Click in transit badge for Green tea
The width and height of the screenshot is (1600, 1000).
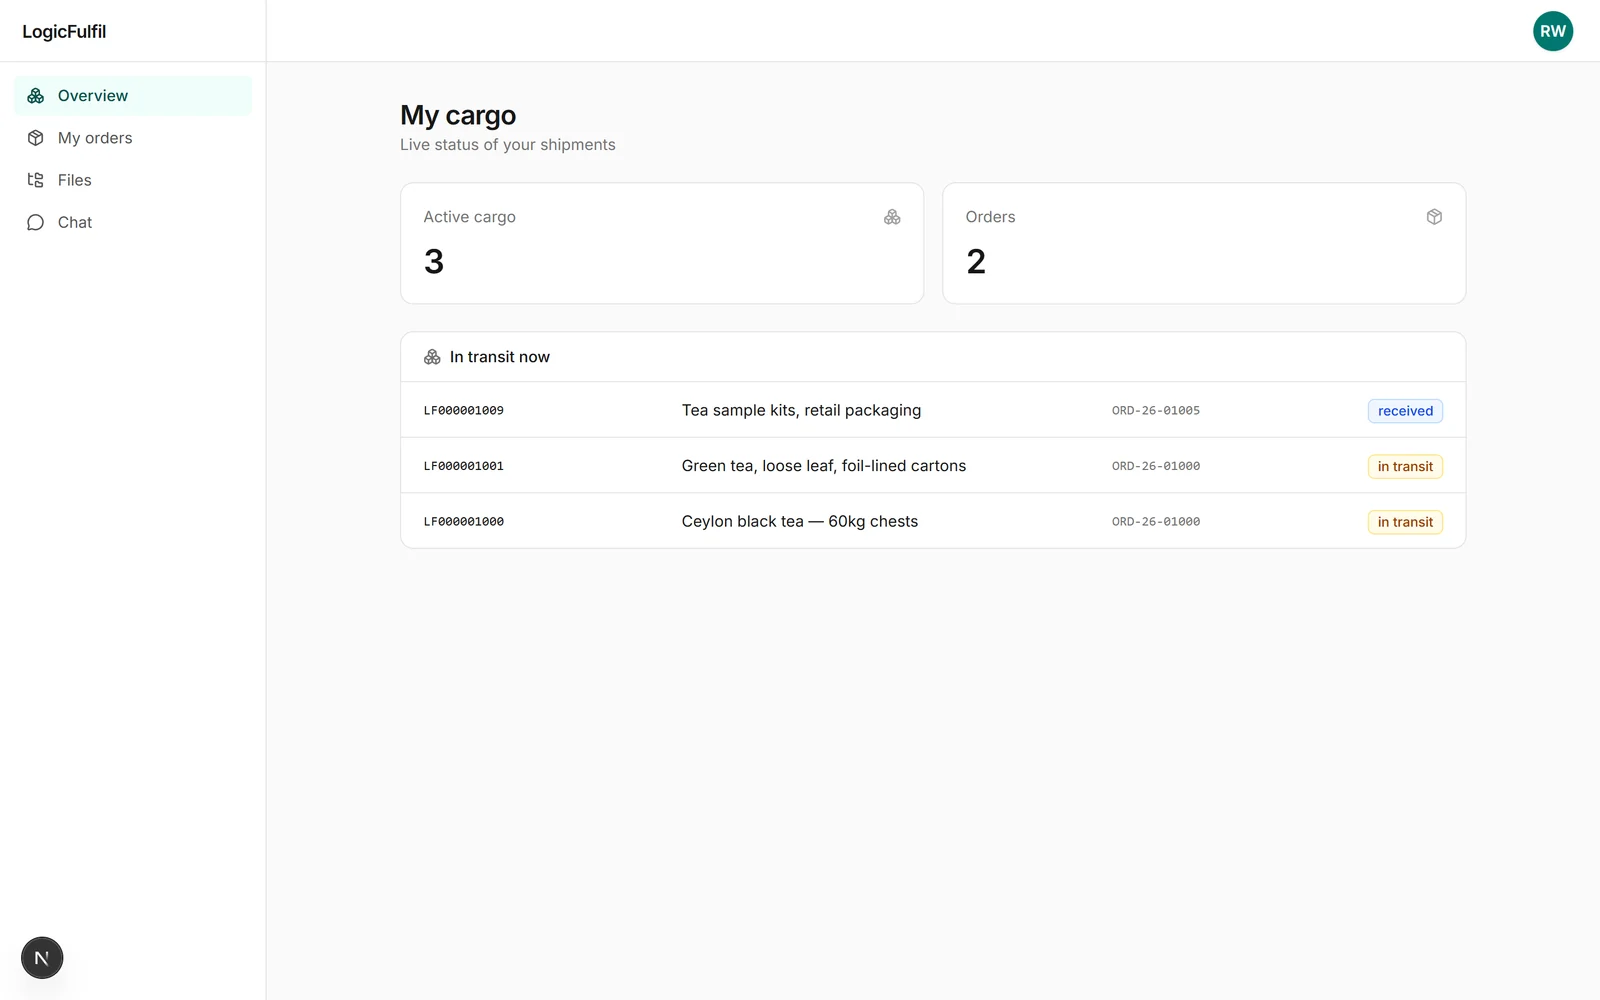(x=1405, y=466)
